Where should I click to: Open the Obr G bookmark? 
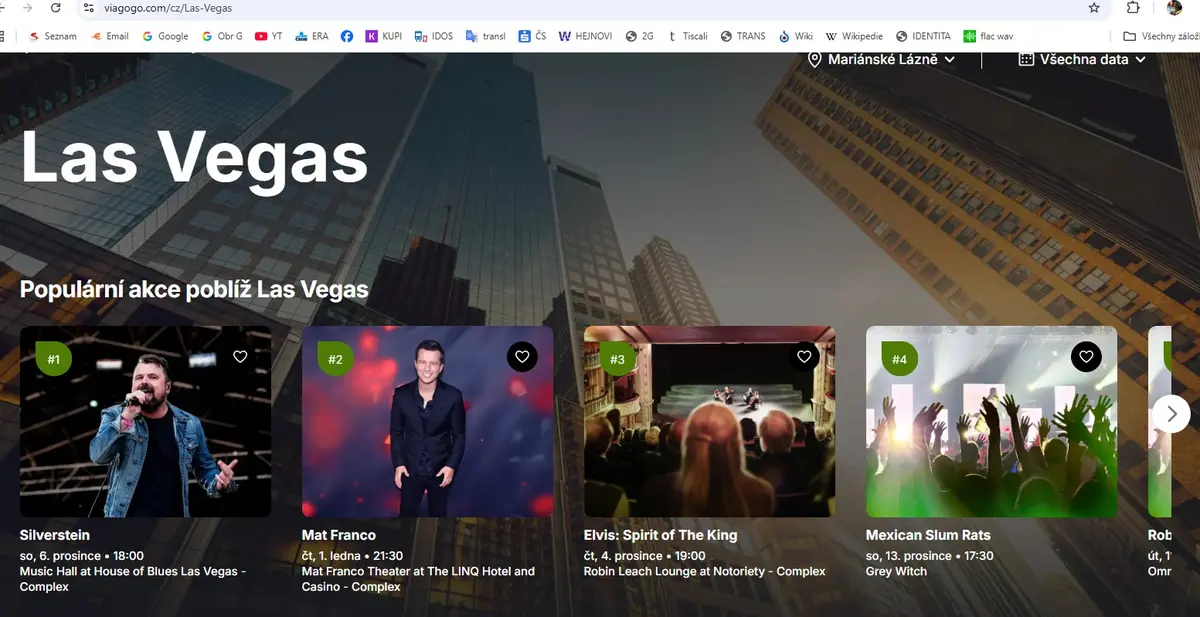point(222,36)
